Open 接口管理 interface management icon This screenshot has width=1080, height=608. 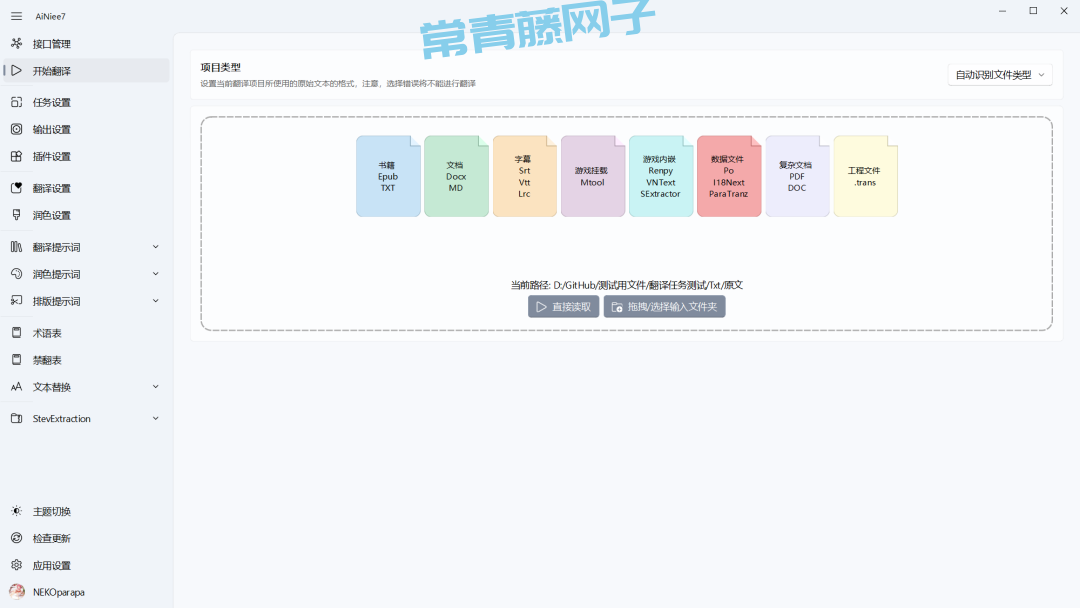tap(16, 44)
